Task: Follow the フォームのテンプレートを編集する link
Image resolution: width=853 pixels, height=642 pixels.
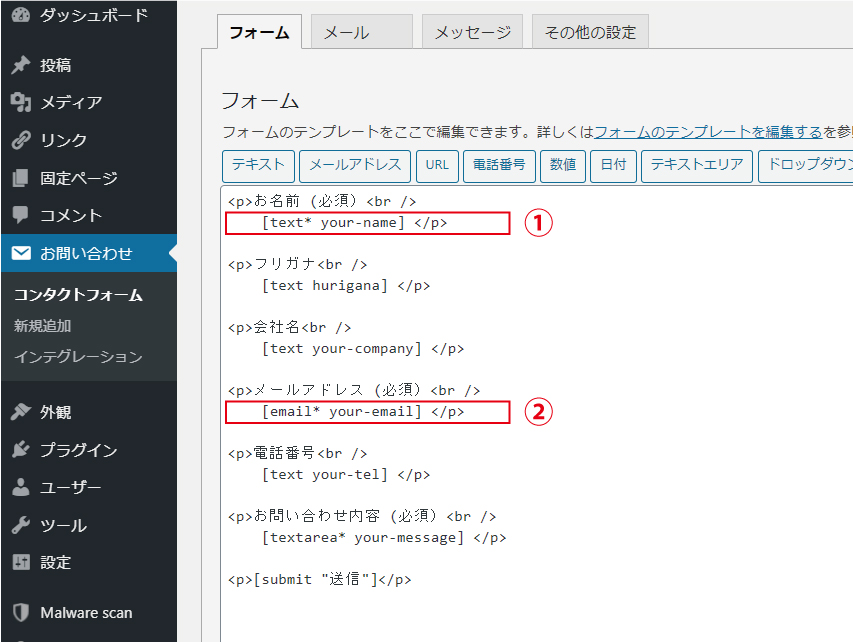Action: pos(708,132)
